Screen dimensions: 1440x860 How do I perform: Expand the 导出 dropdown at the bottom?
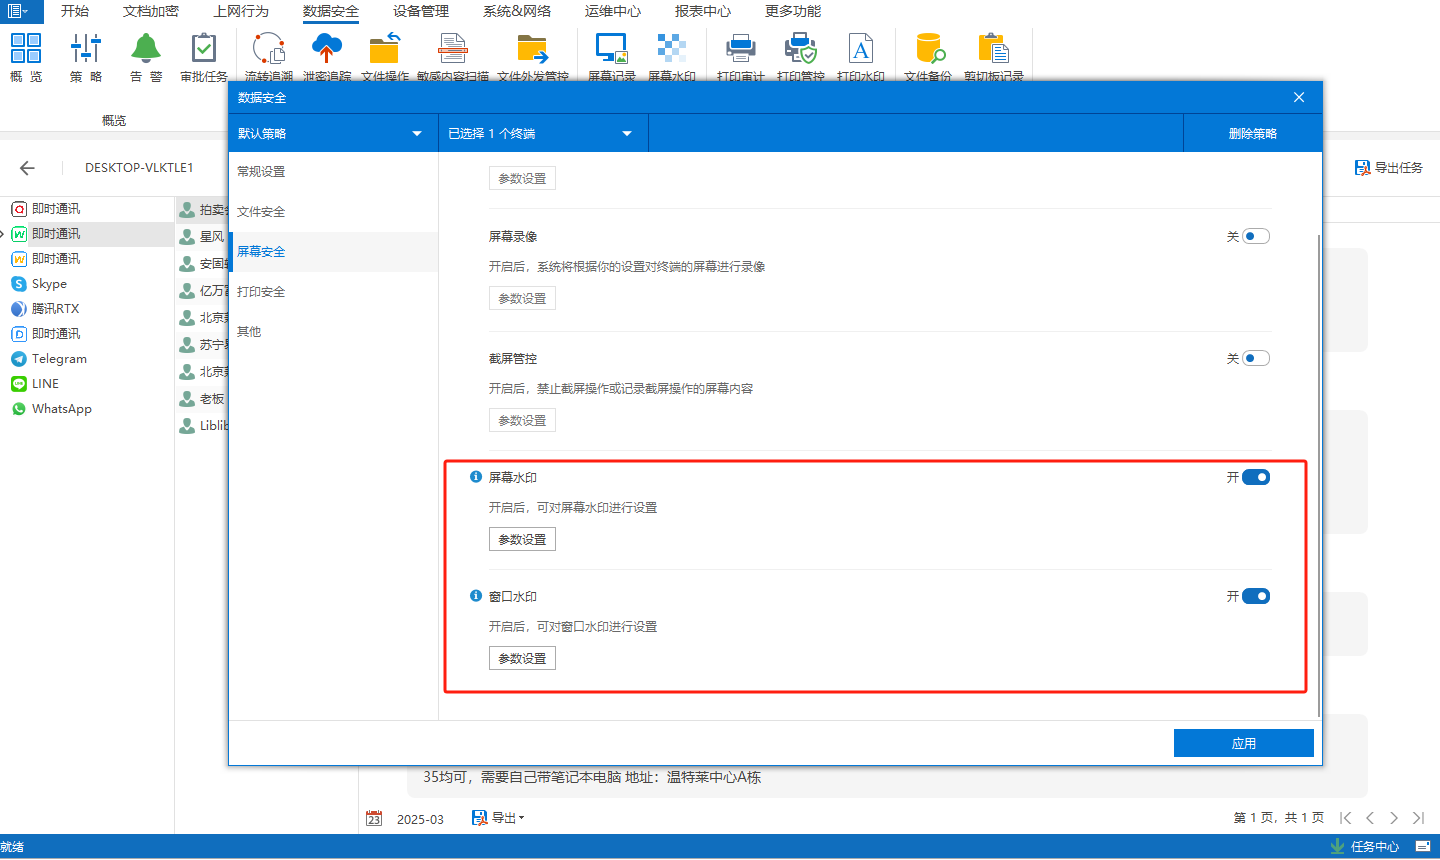coord(499,818)
